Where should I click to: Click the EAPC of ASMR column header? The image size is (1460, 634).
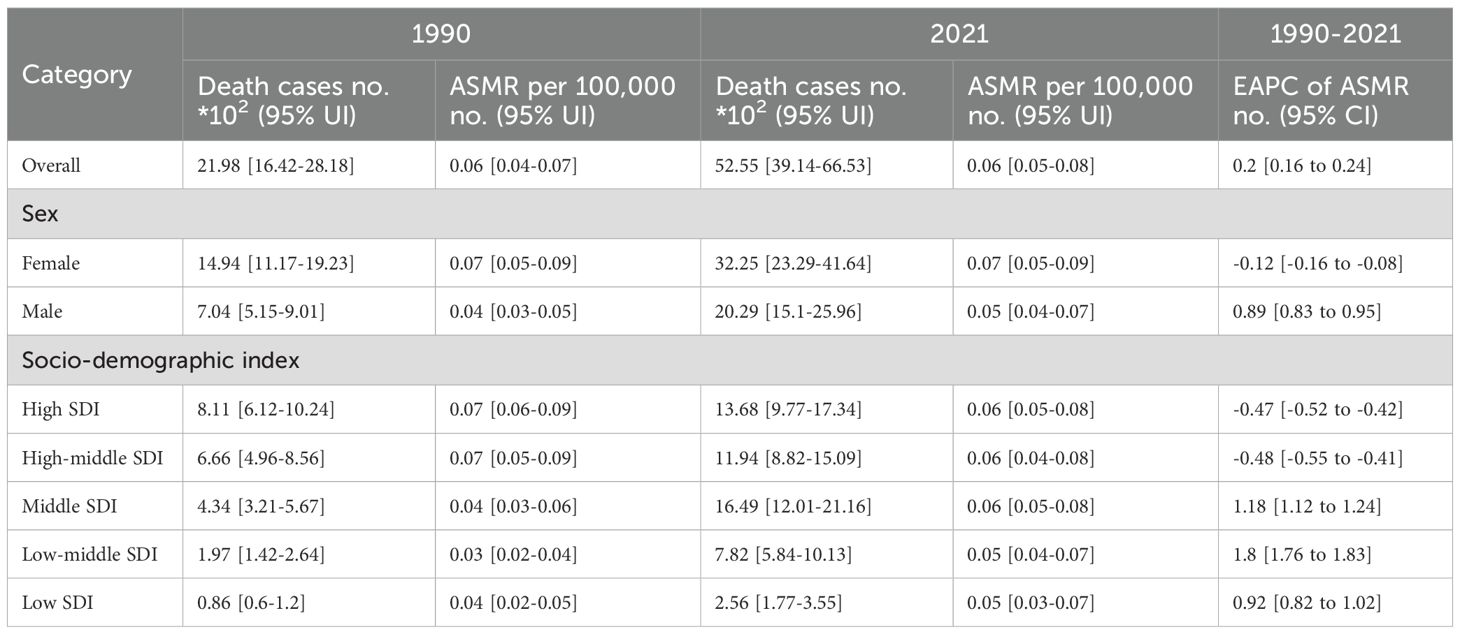[1322, 100]
